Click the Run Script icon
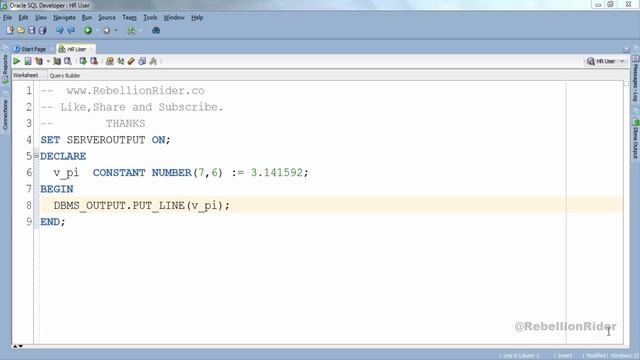 [28, 61]
